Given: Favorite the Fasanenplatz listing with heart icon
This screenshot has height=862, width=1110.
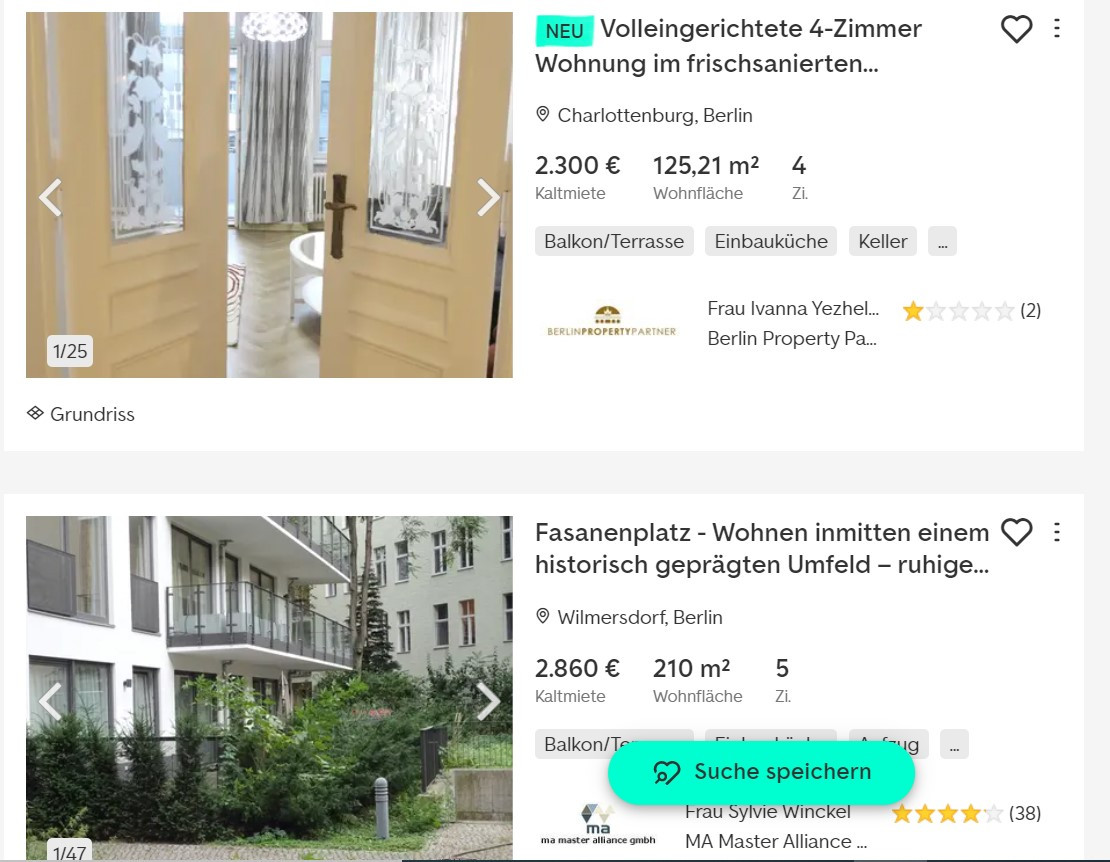Looking at the screenshot, I should 1016,532.
